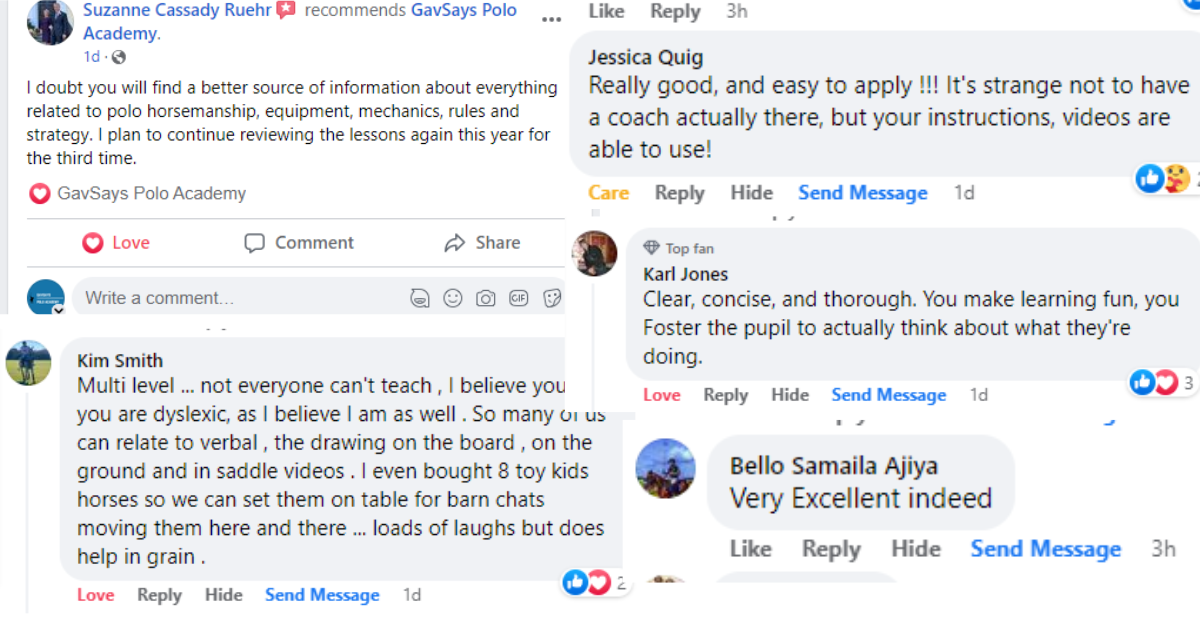
Task: Click the Write a comment field
Action: [240, 298]
